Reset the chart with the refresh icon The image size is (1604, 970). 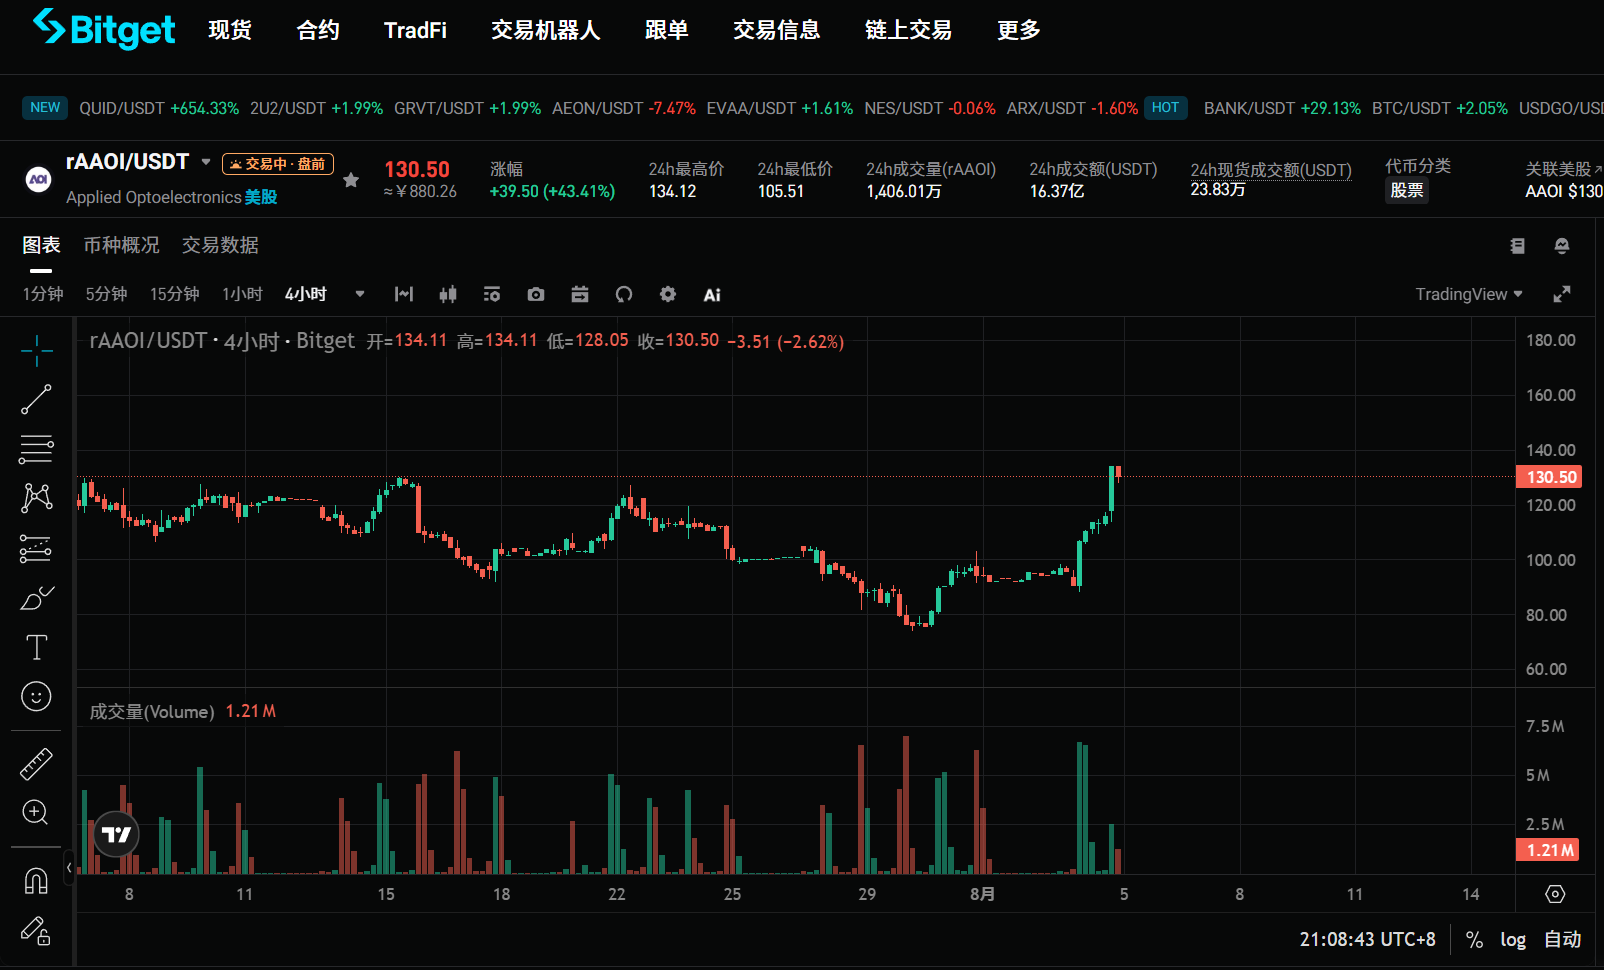pyautogui.click(x=624, y=294)
